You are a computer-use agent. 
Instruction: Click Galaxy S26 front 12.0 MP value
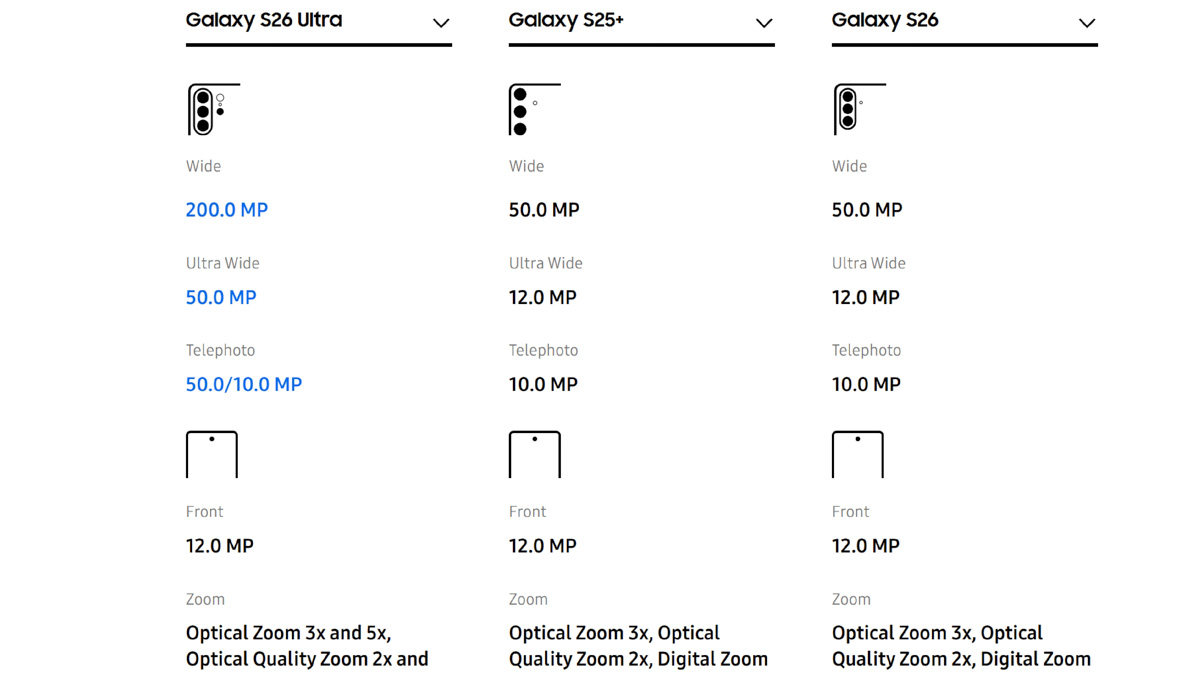(x=866, y=546)
